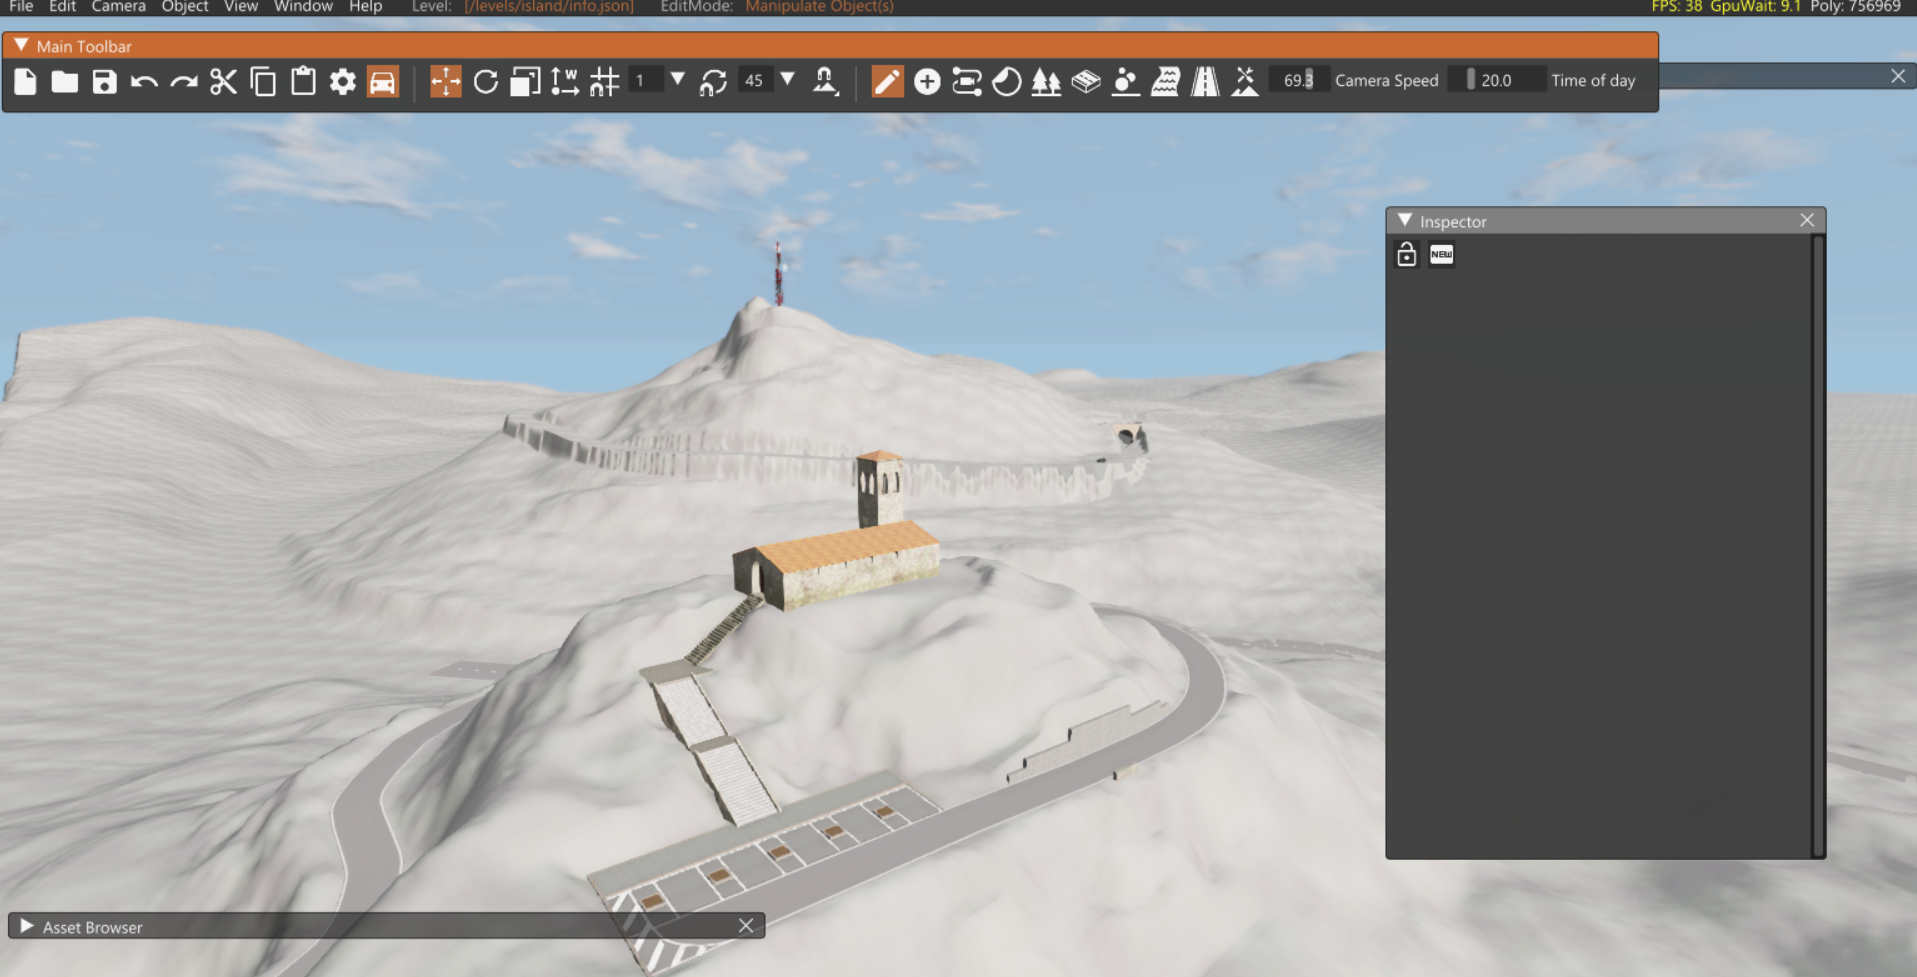The image size is (1917, 977).
Task: Open the View menu
Action: (241, 7)
